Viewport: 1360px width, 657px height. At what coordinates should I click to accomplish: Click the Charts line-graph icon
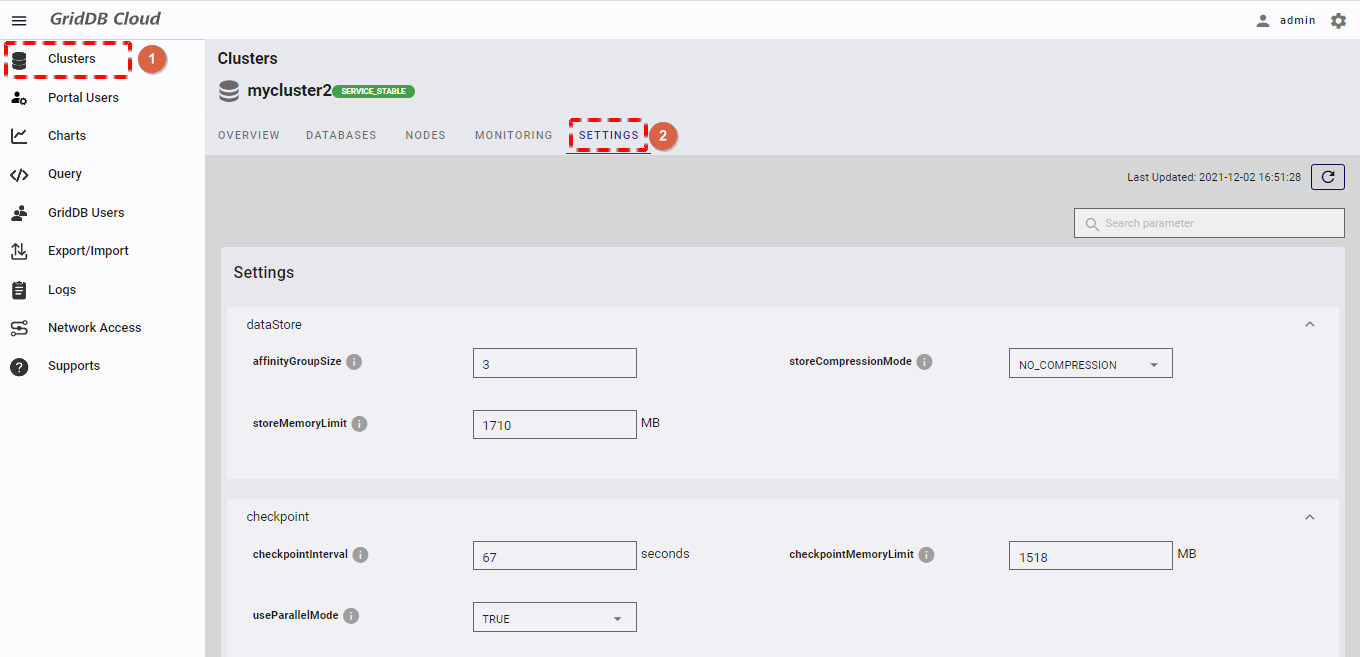pyautogui.click(x=19, y=136)
